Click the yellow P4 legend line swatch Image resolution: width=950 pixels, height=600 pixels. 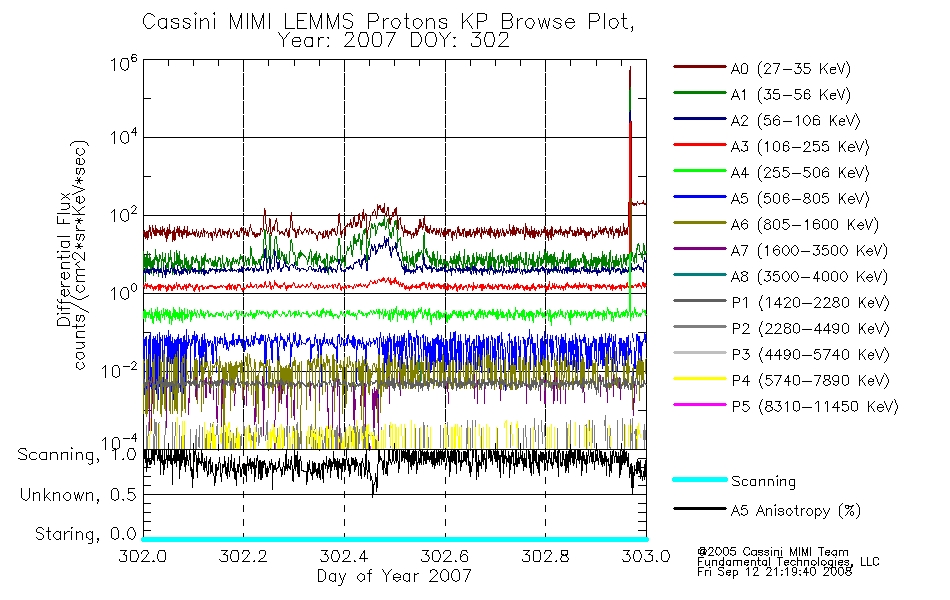pos(700,378)
